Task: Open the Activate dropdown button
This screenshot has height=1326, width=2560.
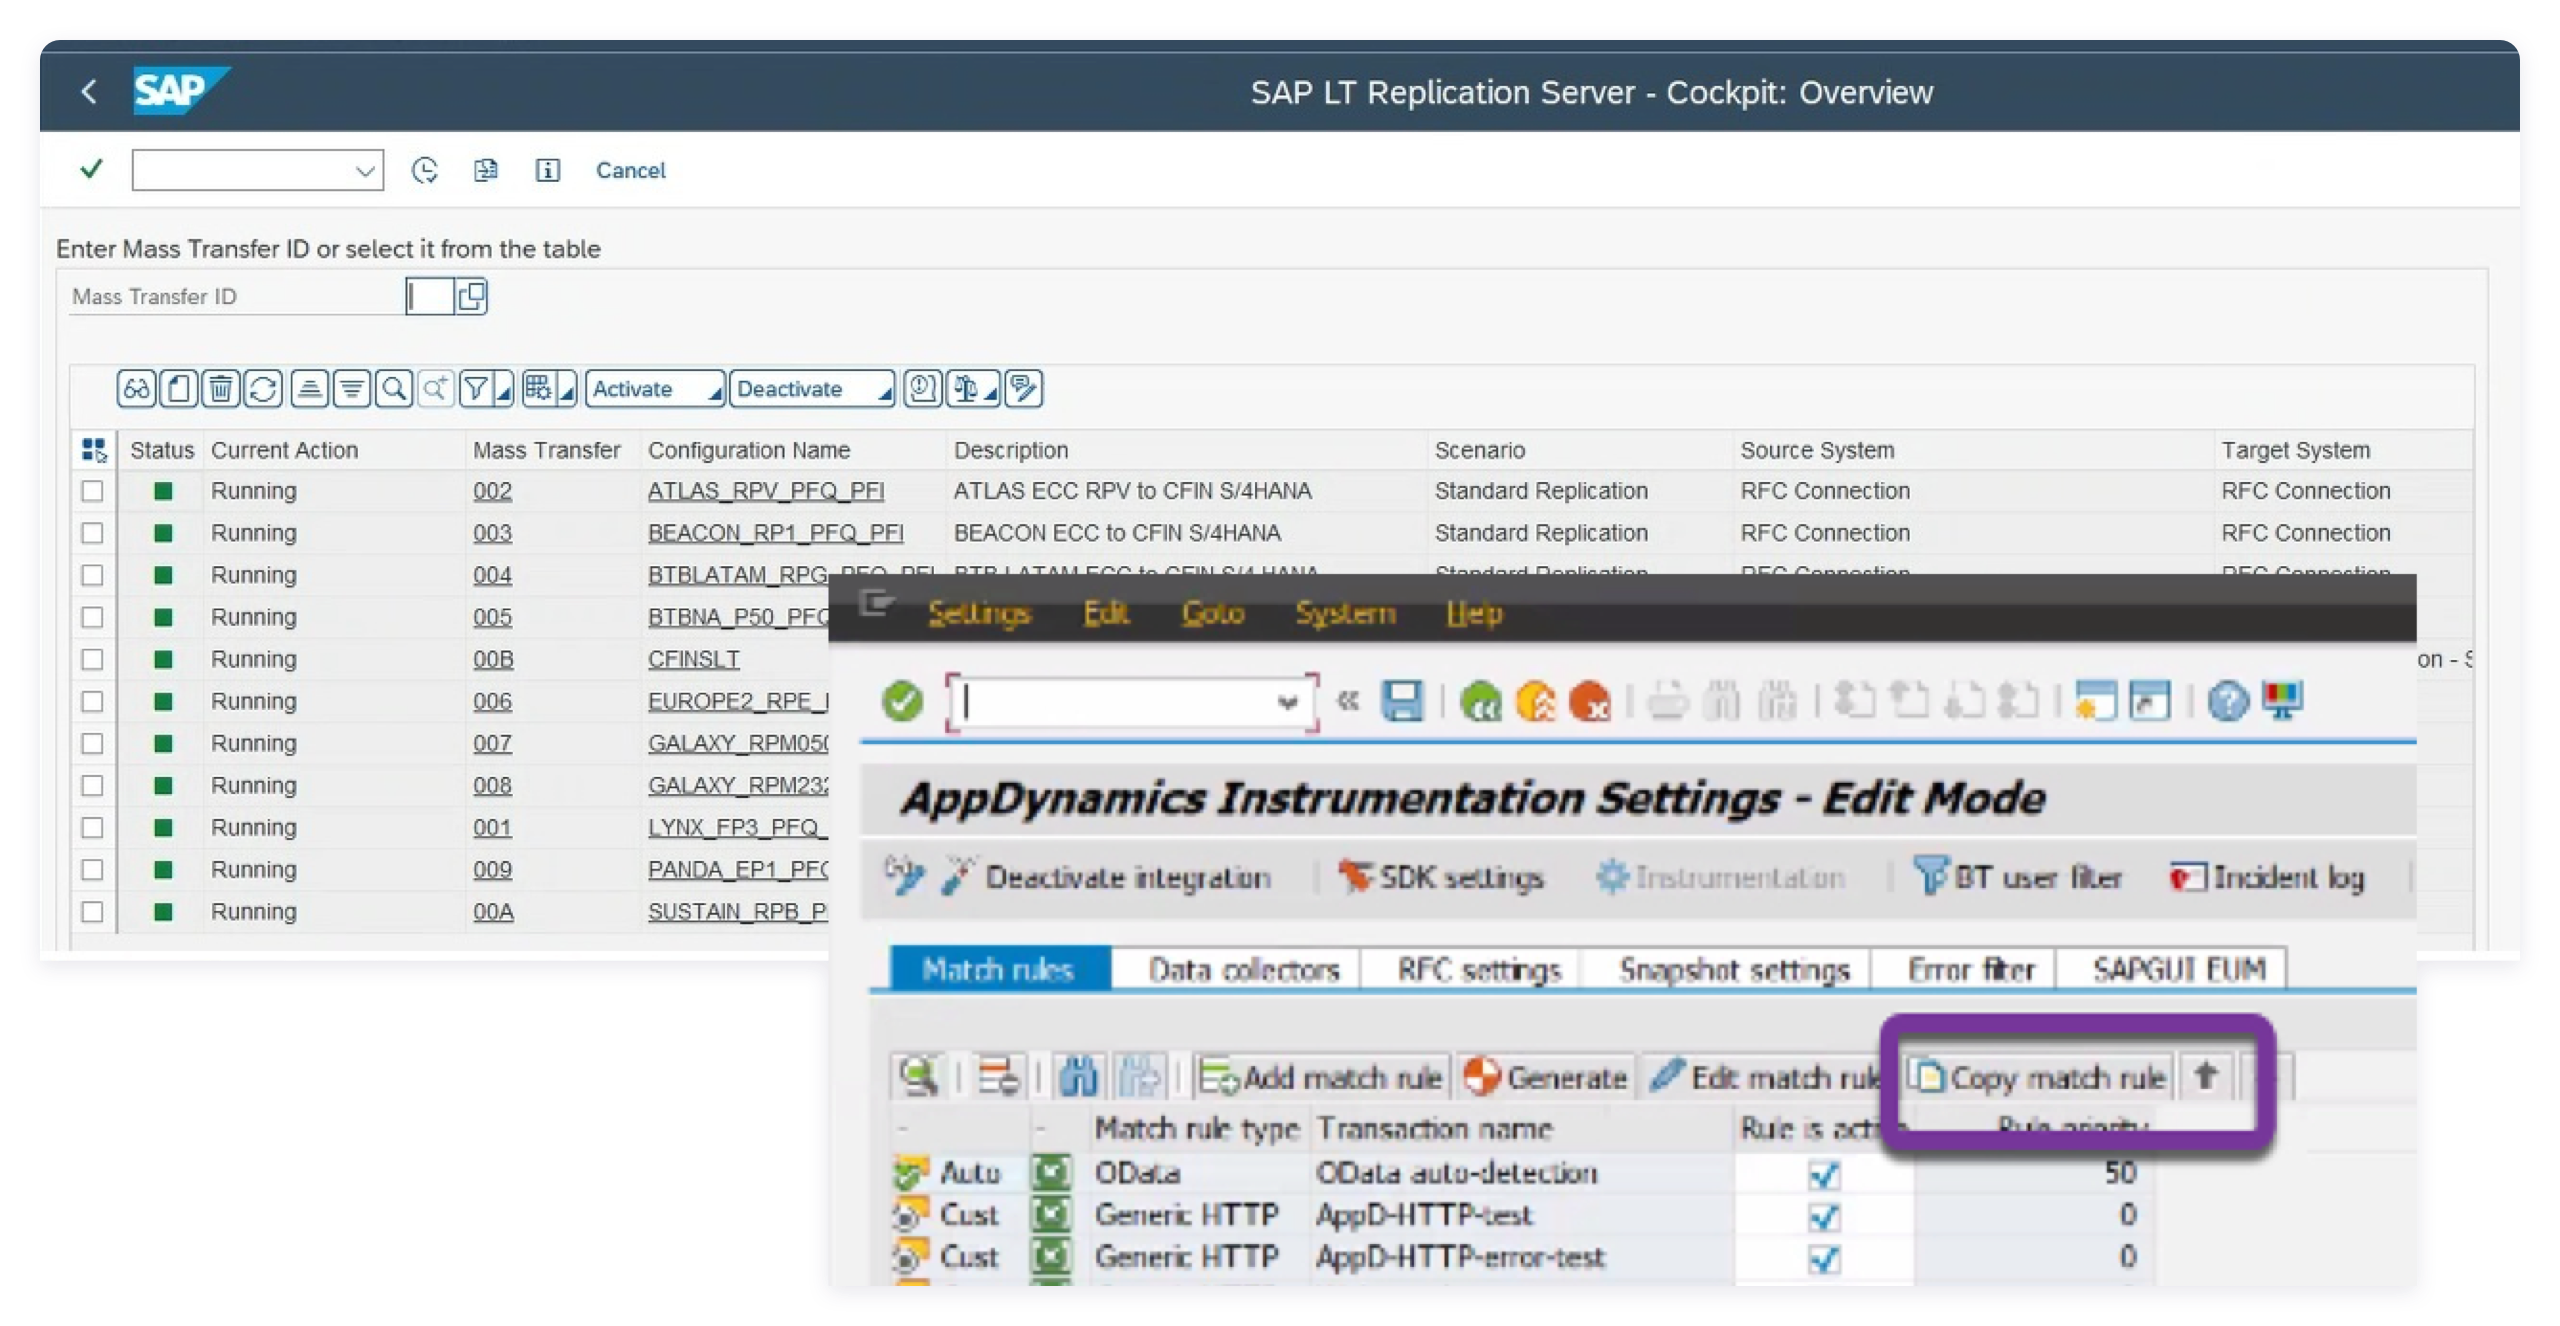Action: (x=655, y=388)
